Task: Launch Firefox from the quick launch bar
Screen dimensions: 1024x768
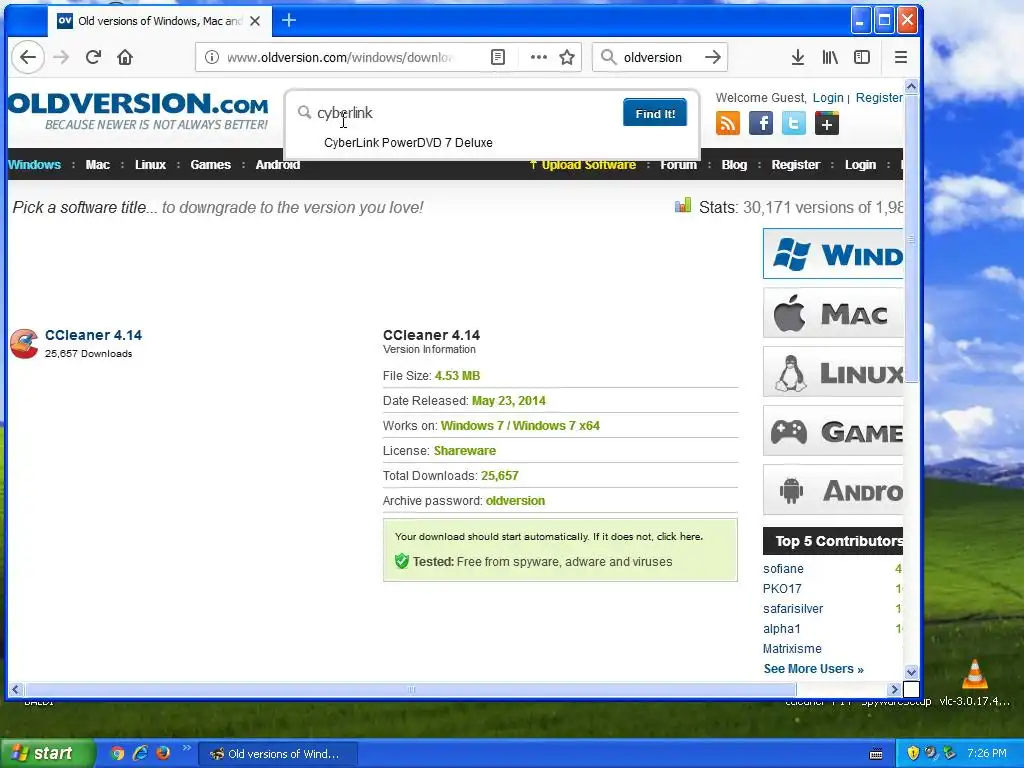Action: pos(163,753)
